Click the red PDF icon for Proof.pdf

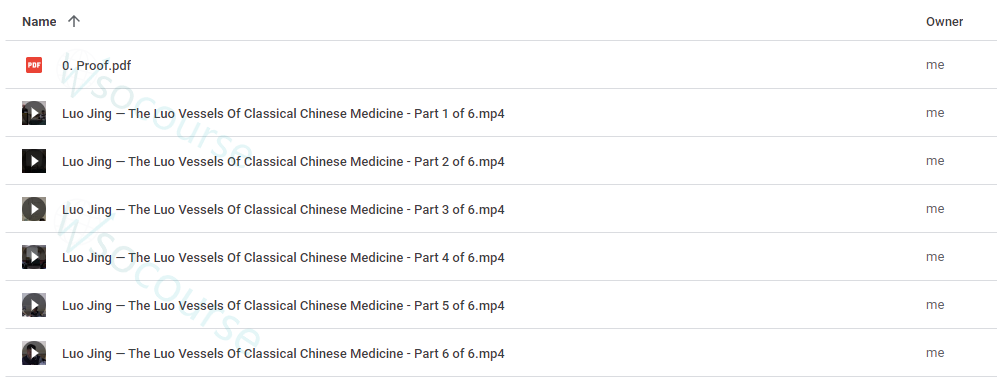34,65
